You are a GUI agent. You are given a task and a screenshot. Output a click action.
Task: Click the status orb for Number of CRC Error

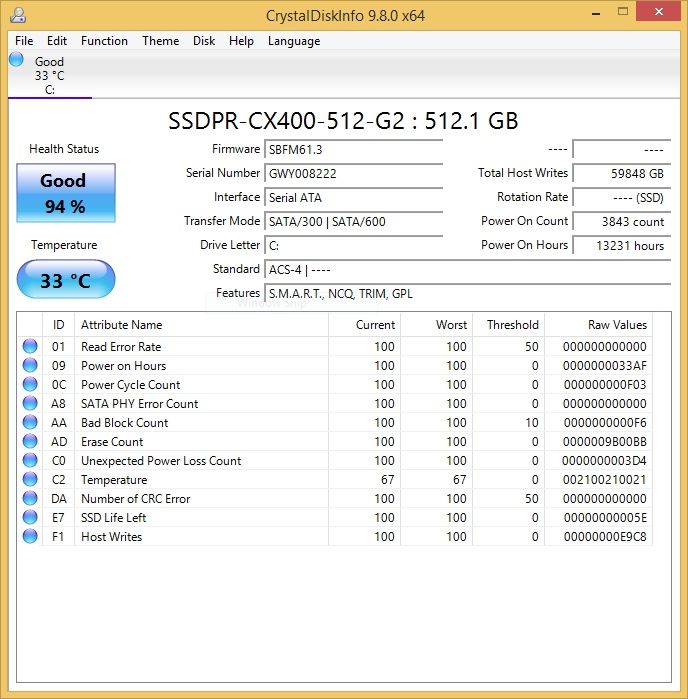(x=30, y=498)
